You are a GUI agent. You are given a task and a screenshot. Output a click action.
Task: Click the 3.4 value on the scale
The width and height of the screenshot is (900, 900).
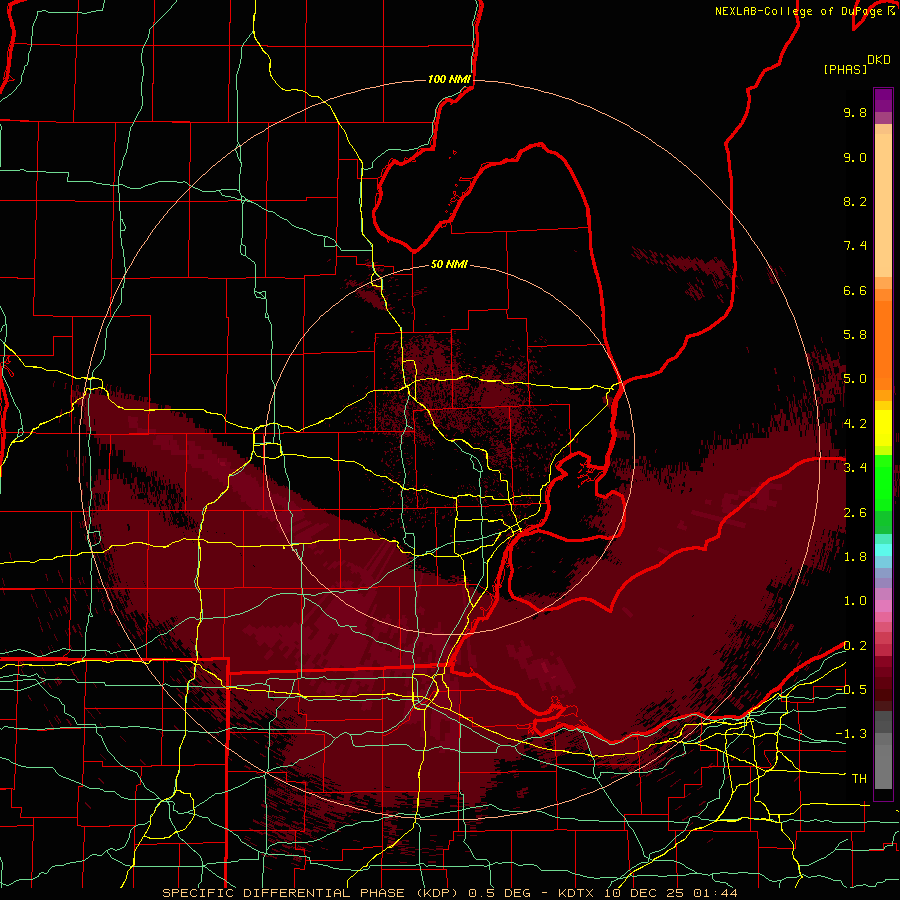855,468
